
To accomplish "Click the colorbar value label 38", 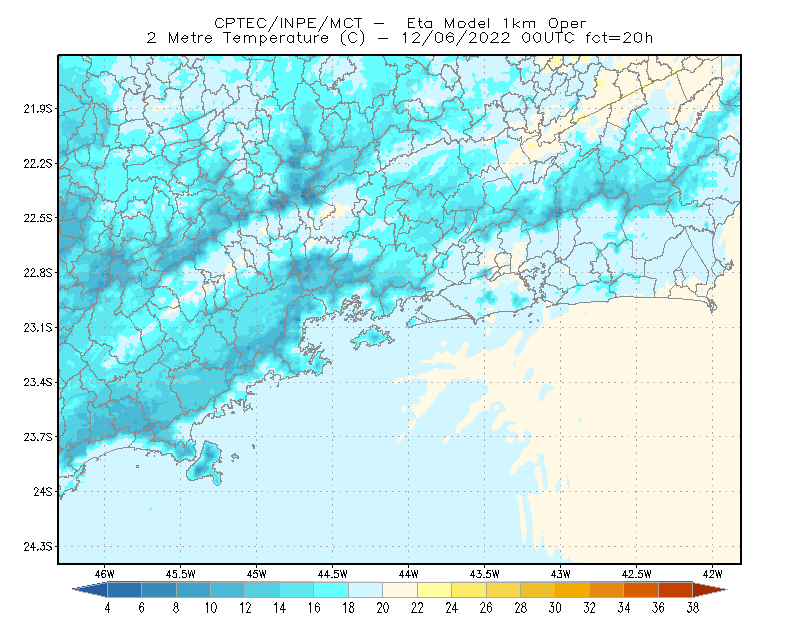I will 692,608.
